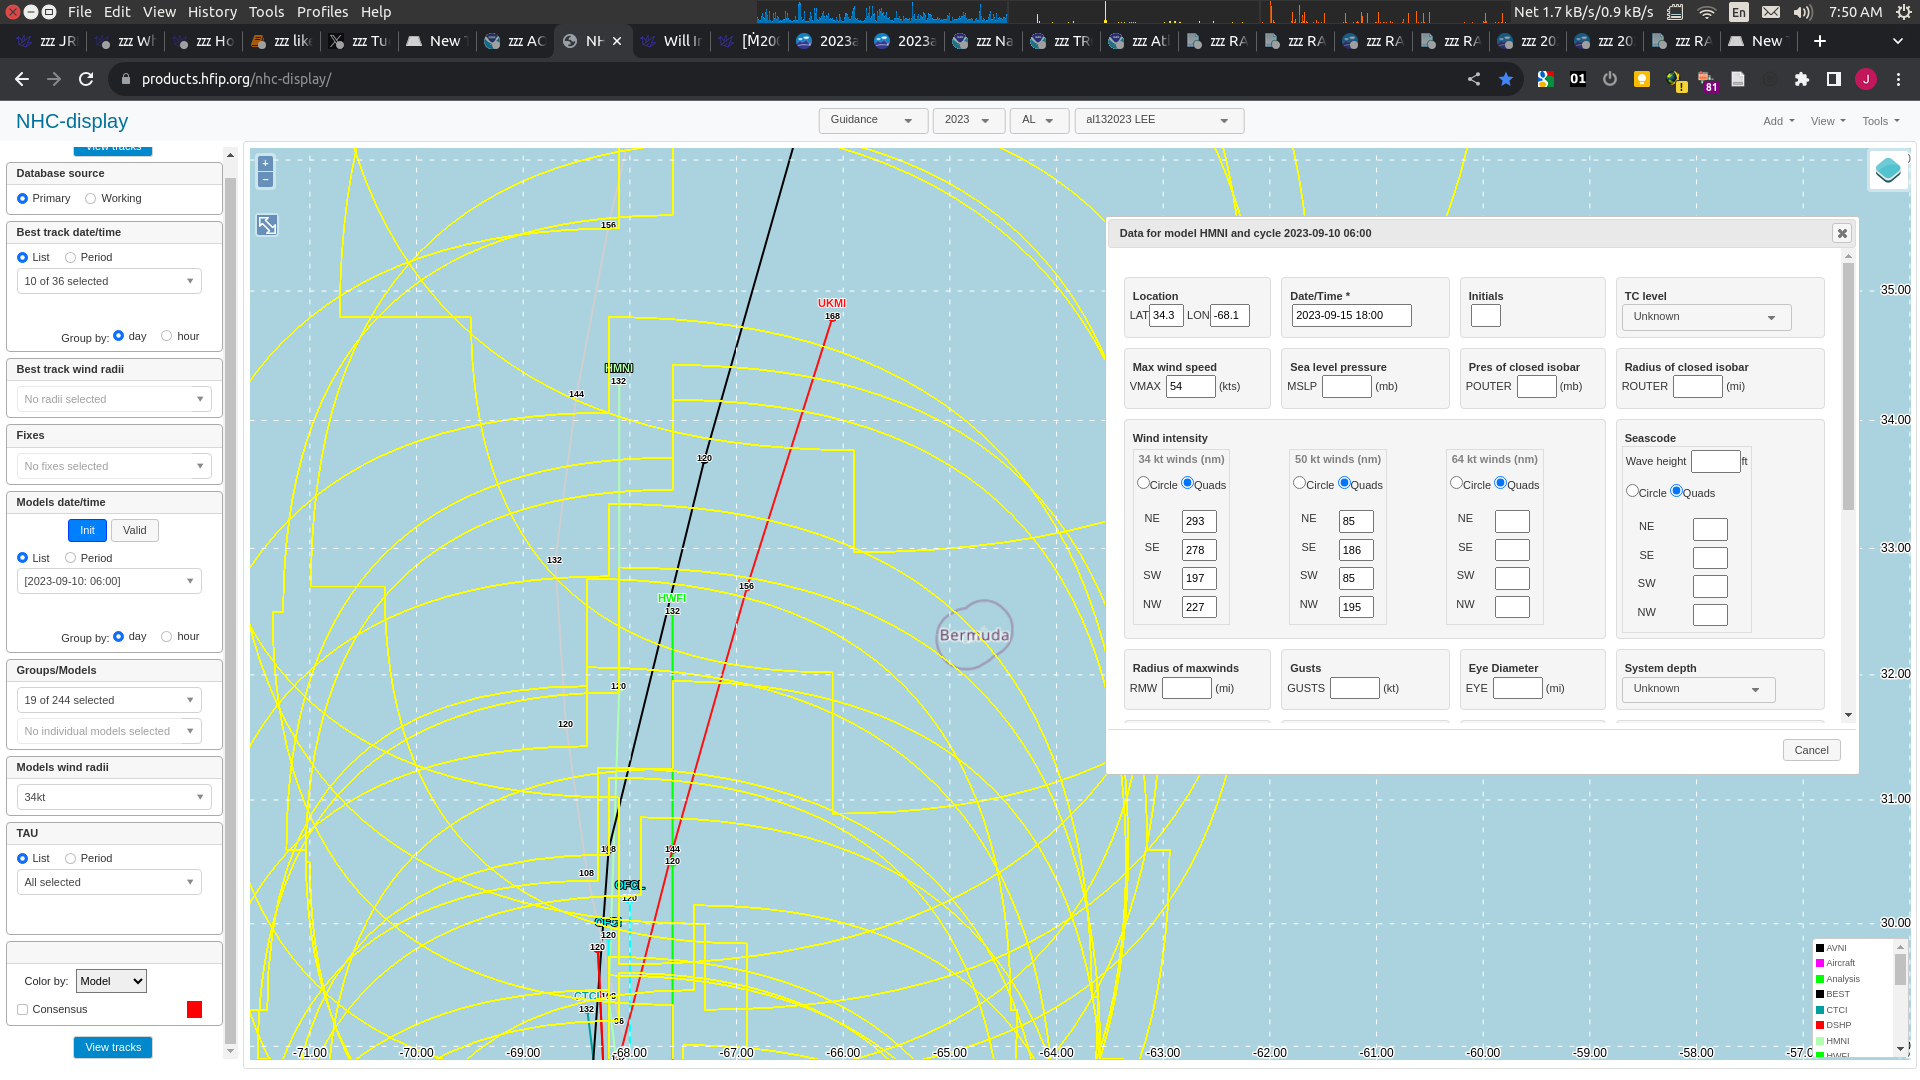Share this page icon in address bar
Screen dimensions: 1920x1080
click(1474, 79)
